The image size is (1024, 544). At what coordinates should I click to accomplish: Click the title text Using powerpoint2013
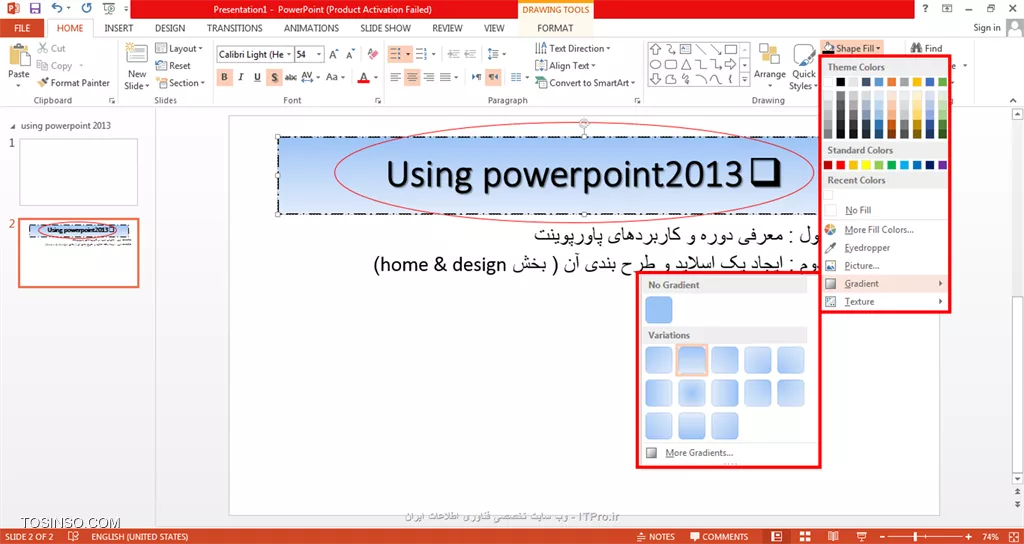564,174
